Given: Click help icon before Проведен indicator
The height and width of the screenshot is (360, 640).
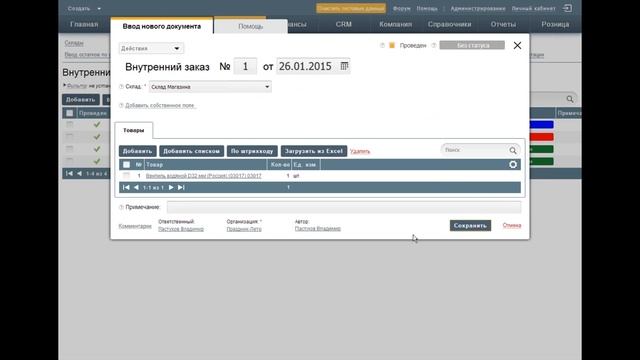Looking at the screenshot, I should tap(382, 45).
